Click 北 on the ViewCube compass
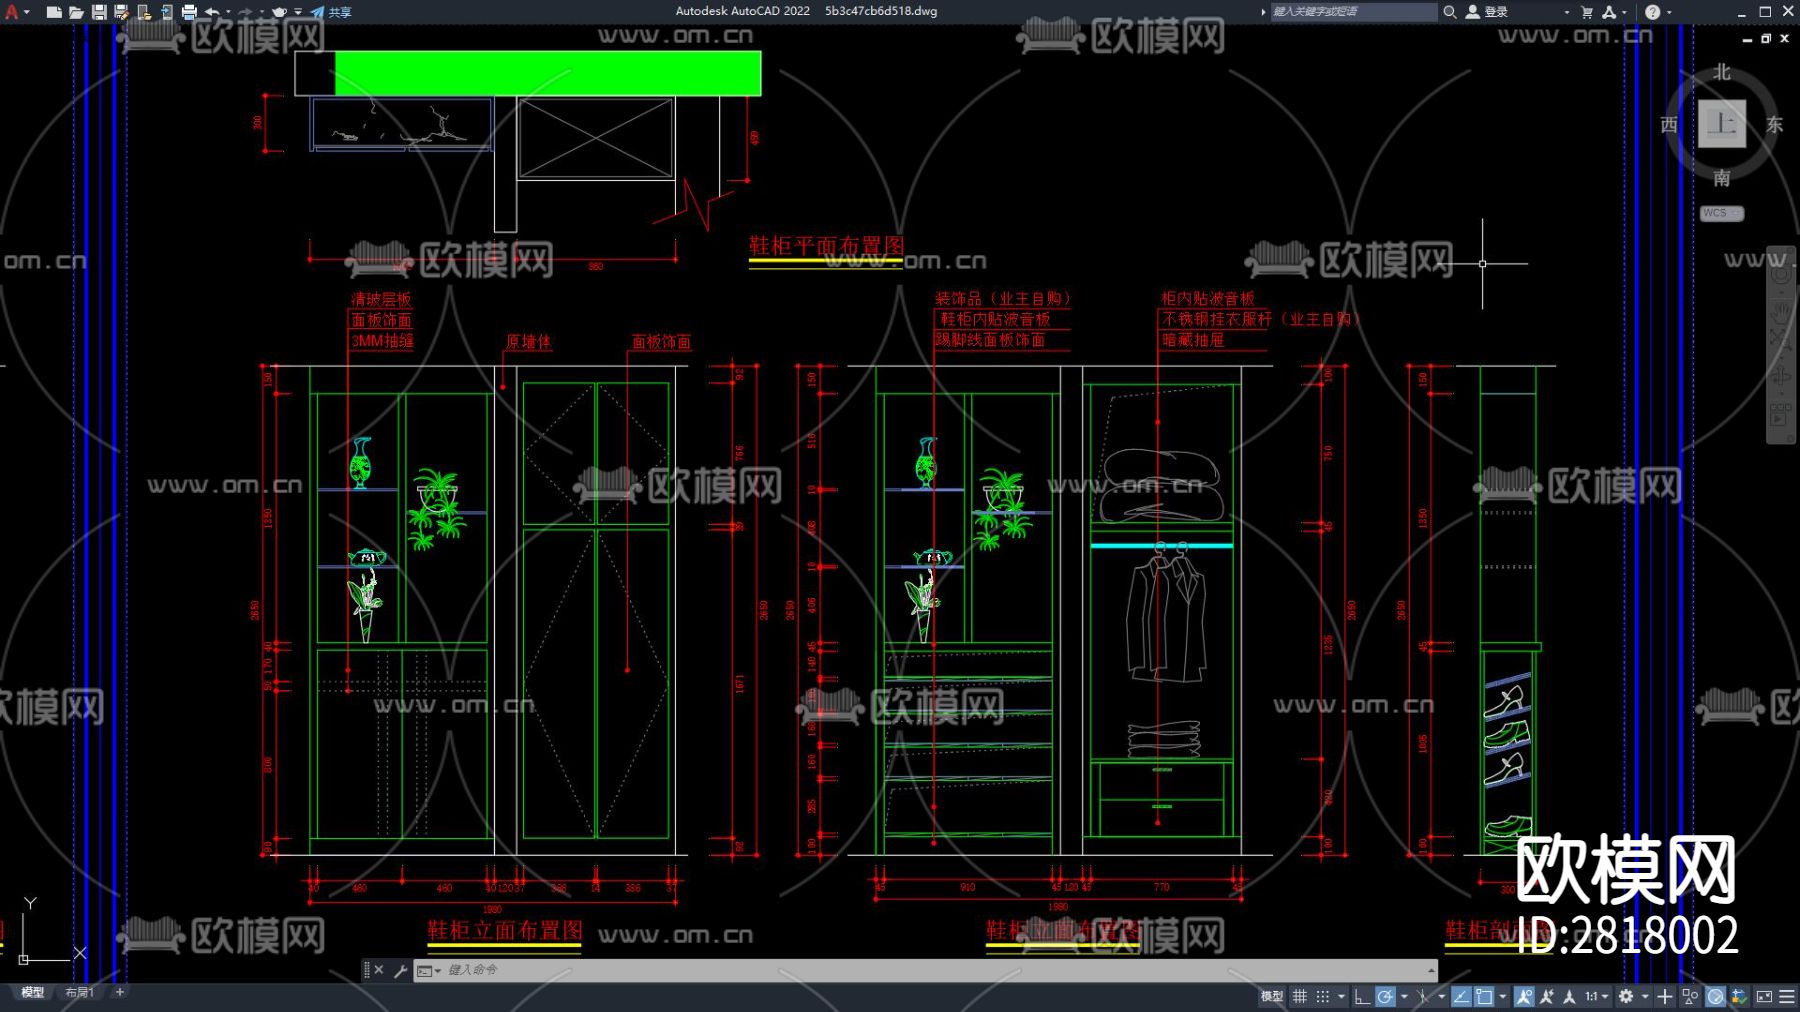Viewport: 1800px width, 1012px height. coord(1721,72)
